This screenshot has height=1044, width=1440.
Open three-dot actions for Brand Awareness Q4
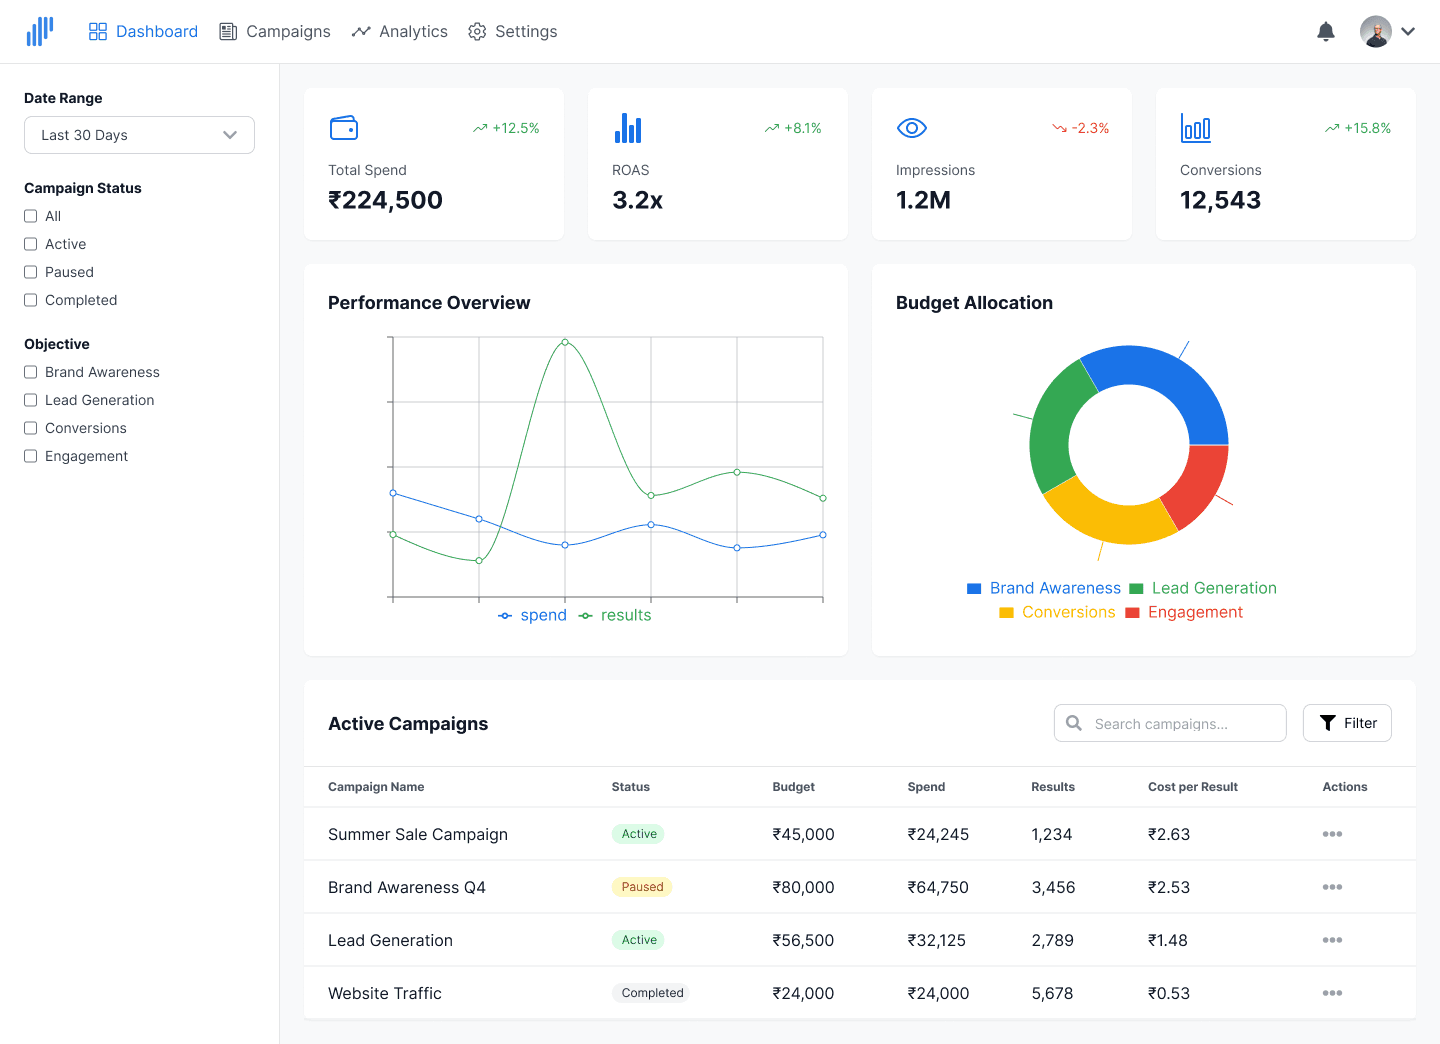(1332, 887)
